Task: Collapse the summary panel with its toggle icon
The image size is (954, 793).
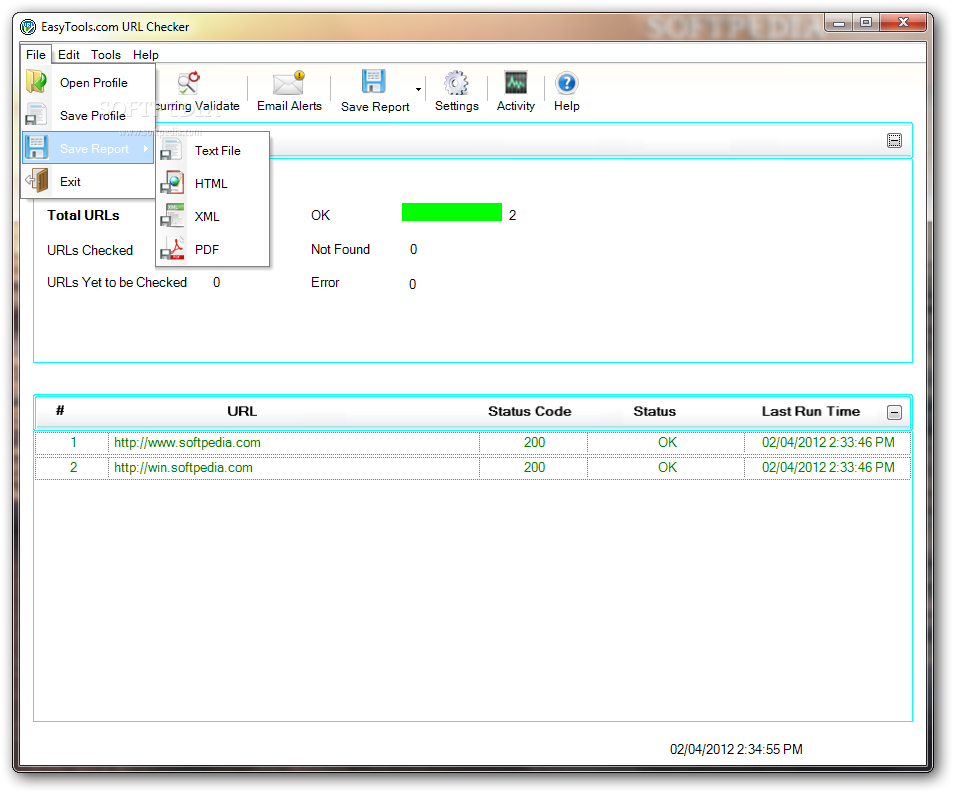Action: click(x=894, y=141)
